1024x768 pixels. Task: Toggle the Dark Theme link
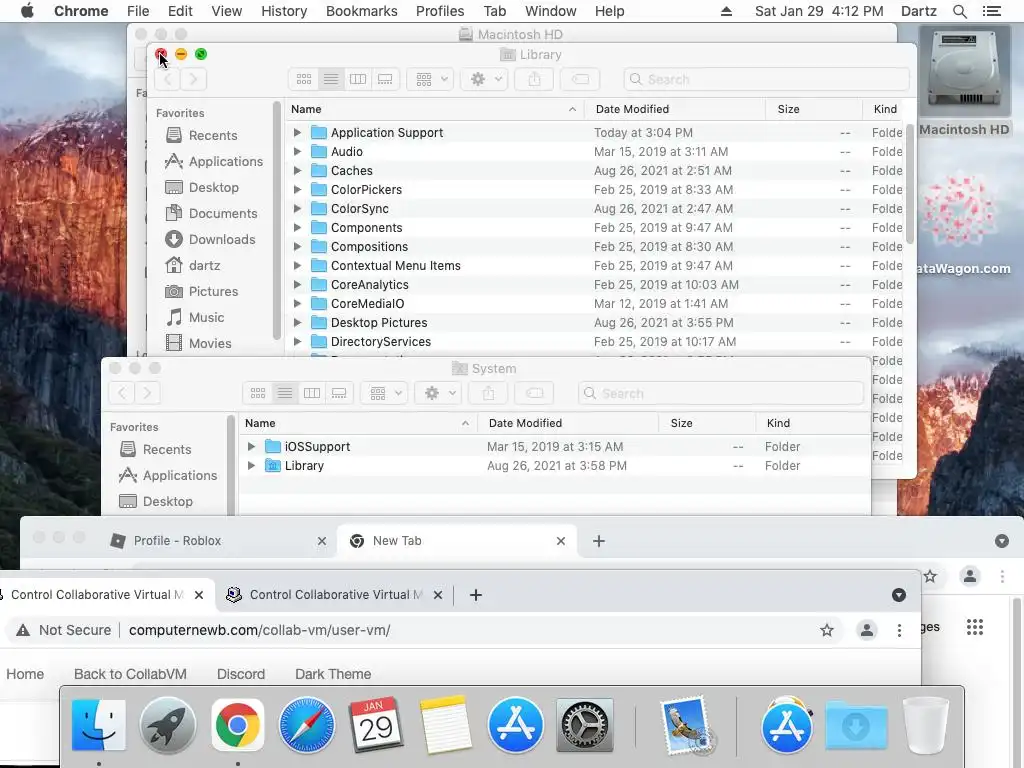point(333,674)
